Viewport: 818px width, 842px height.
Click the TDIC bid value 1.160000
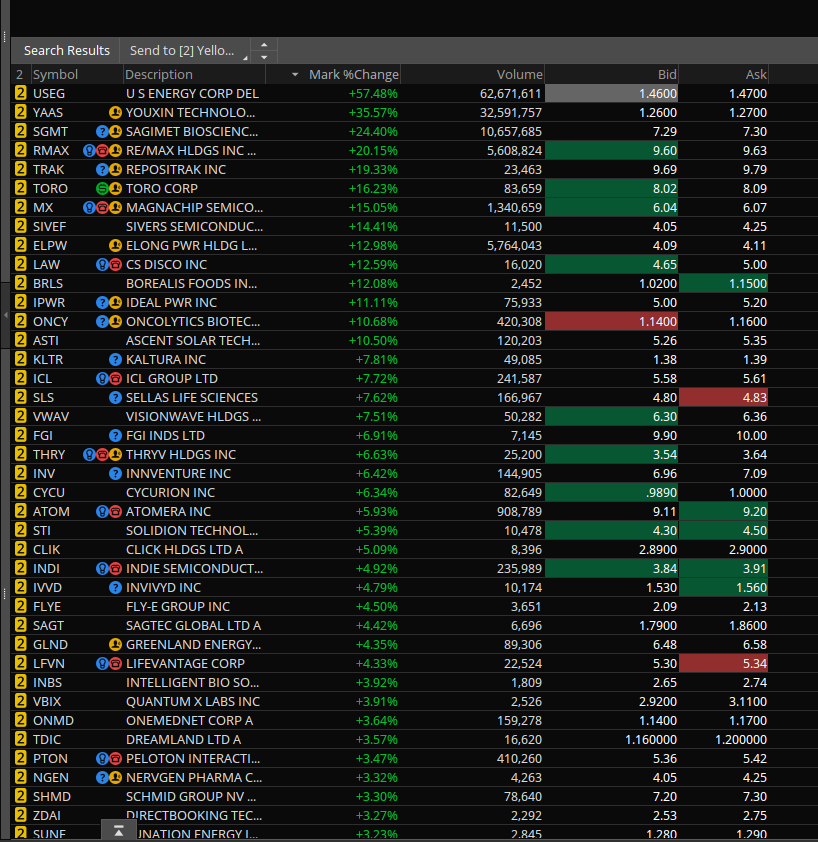pos(650,740)
